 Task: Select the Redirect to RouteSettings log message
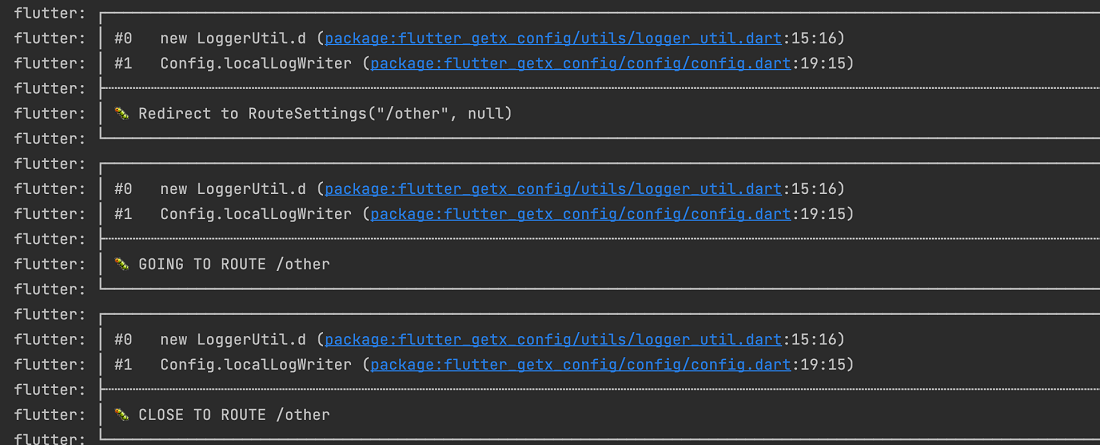click(x=325, y=114)
